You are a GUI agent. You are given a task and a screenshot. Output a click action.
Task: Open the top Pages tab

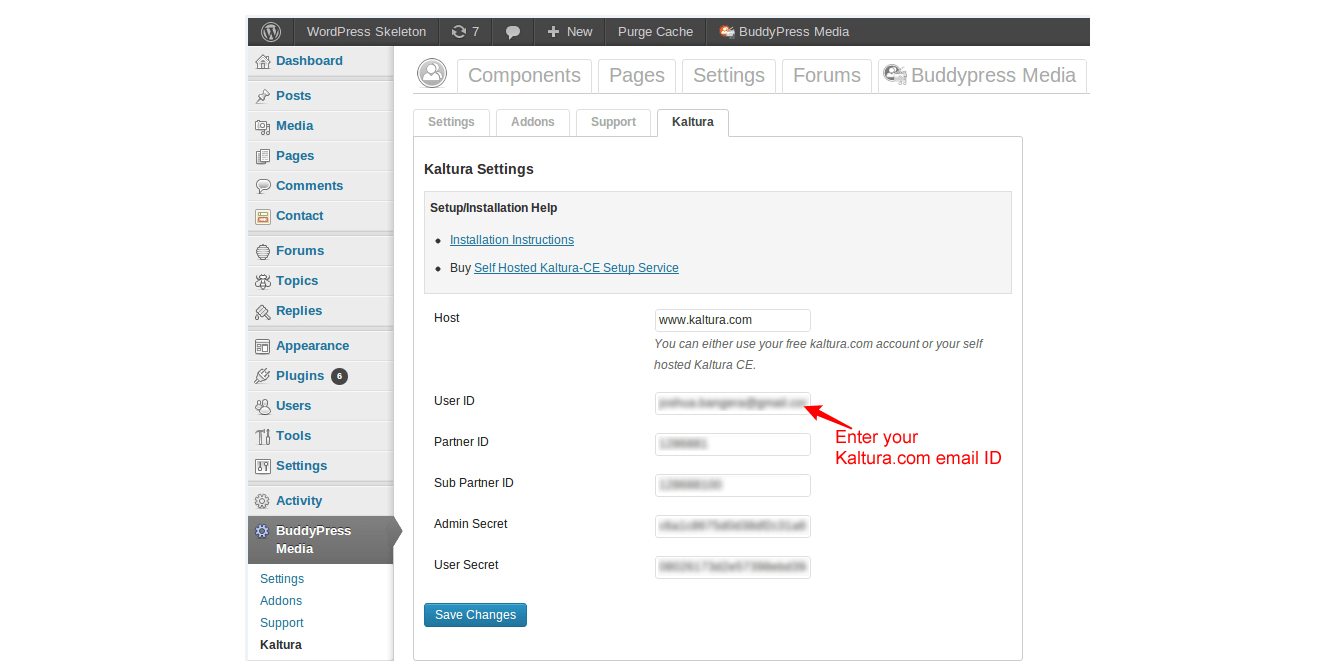(x=637, y=76)
